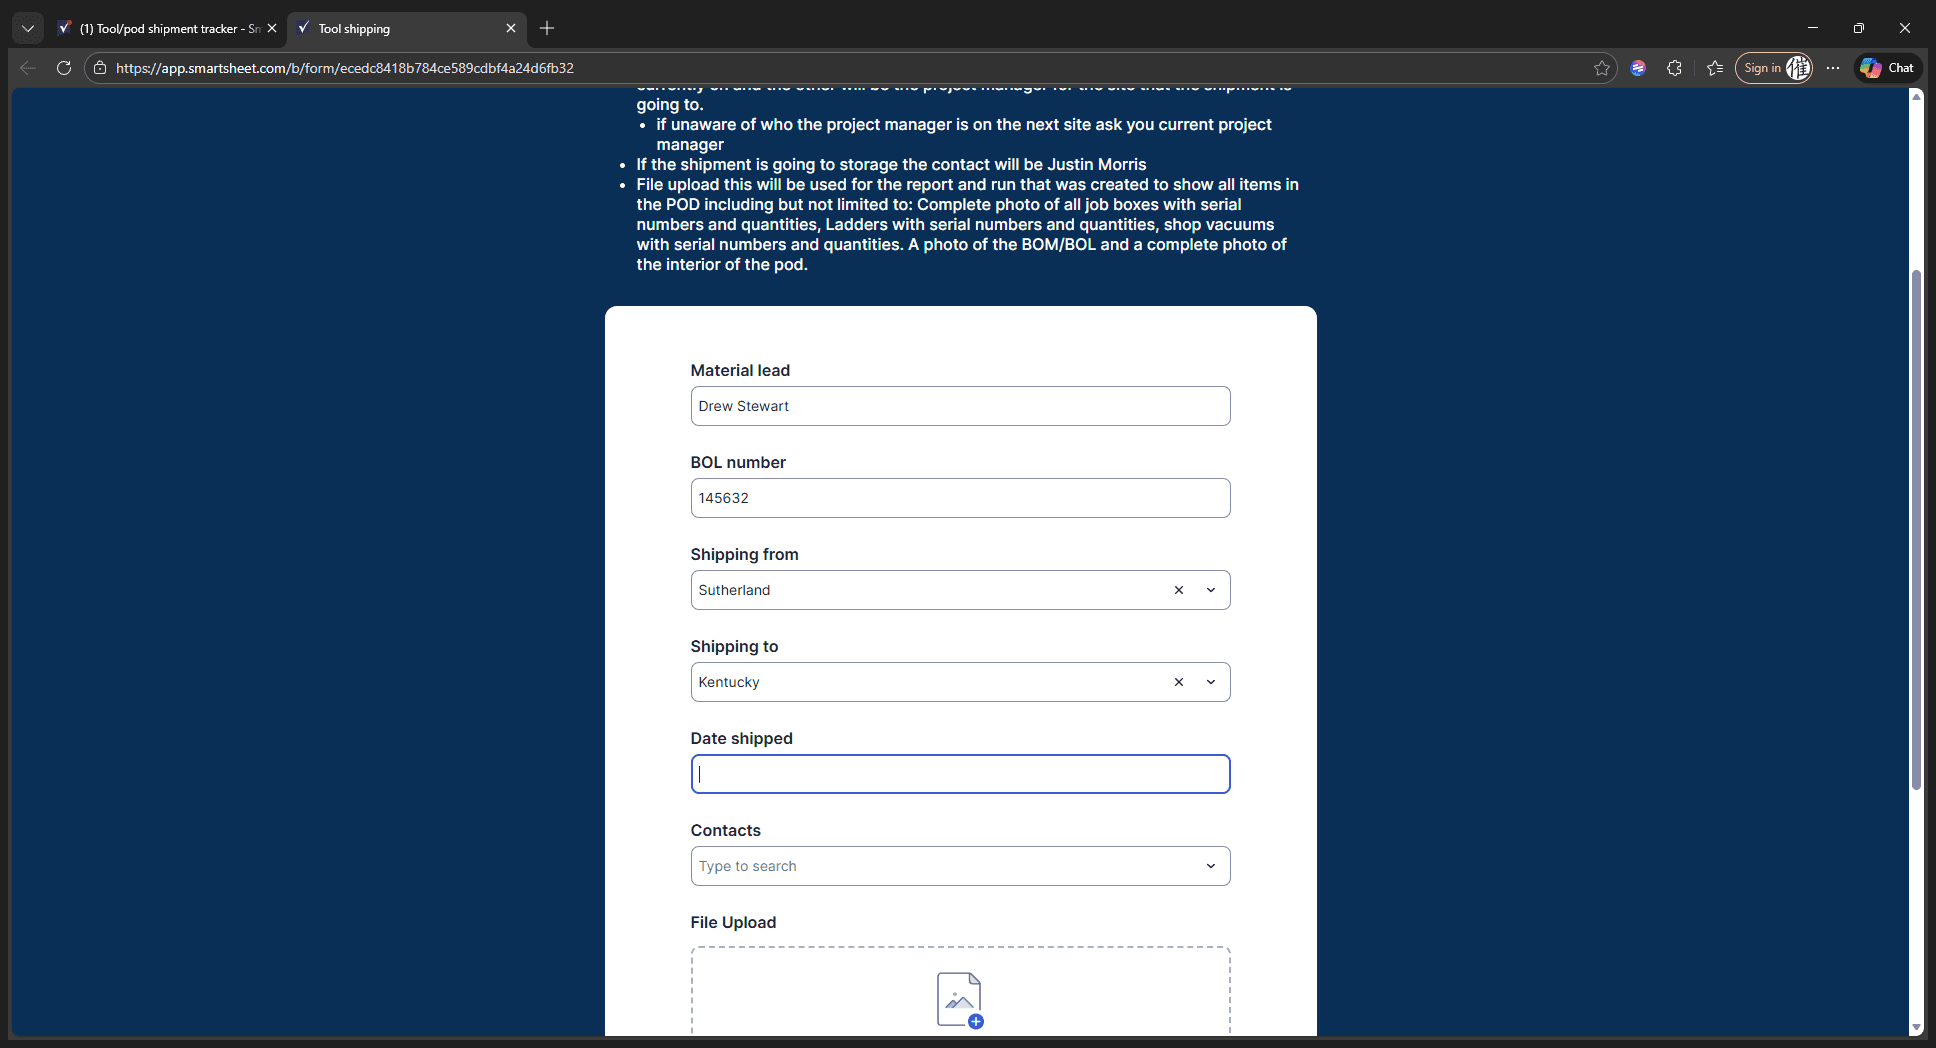Open browser settings and more menu
Image resolution: width=1936 pixels, height=1048 pixels.
pos(1833,68)
